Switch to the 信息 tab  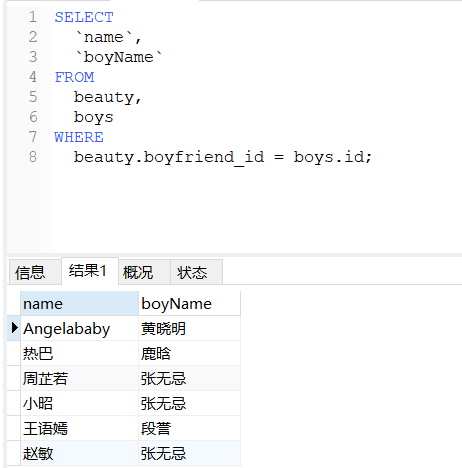[35, 272]
